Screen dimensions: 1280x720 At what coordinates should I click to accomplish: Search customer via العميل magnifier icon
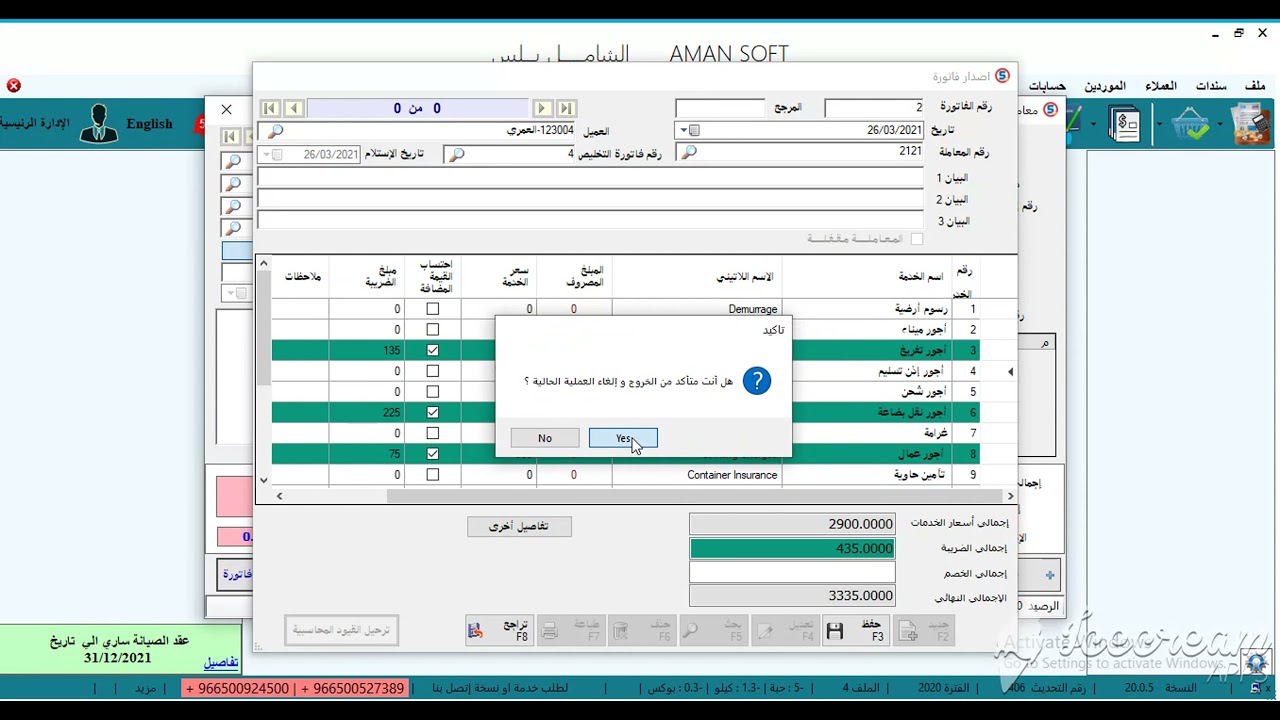(x=276, y=131)
